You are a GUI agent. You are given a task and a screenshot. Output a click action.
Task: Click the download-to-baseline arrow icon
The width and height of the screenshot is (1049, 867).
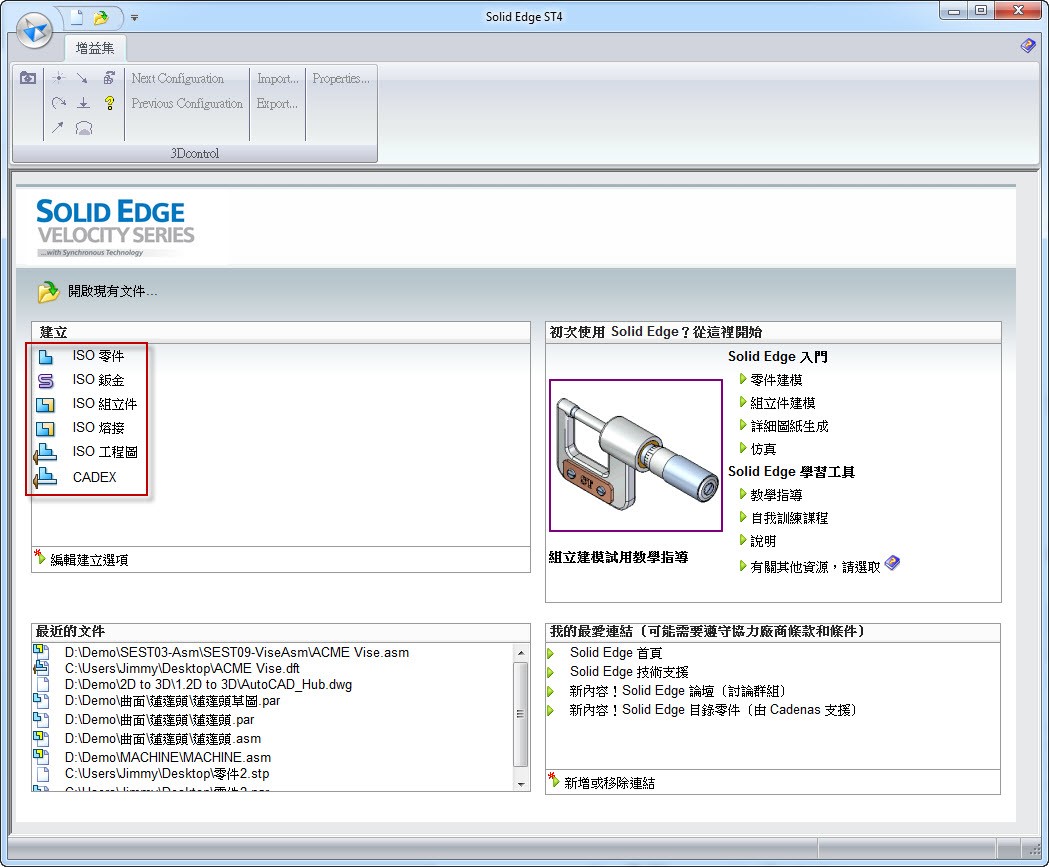(83, 103)
